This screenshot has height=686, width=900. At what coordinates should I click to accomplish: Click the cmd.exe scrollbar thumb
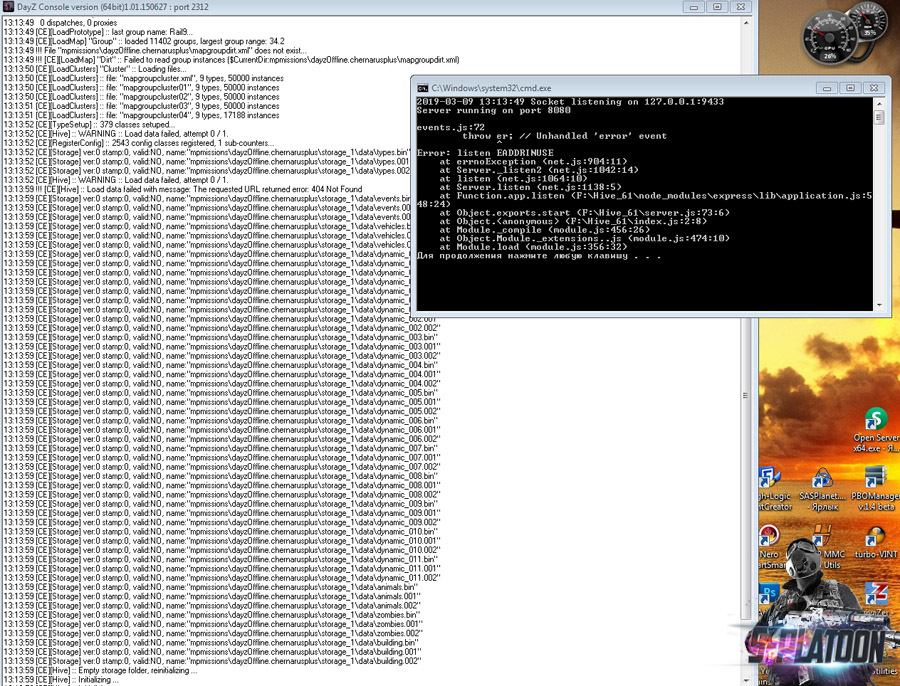879,117
